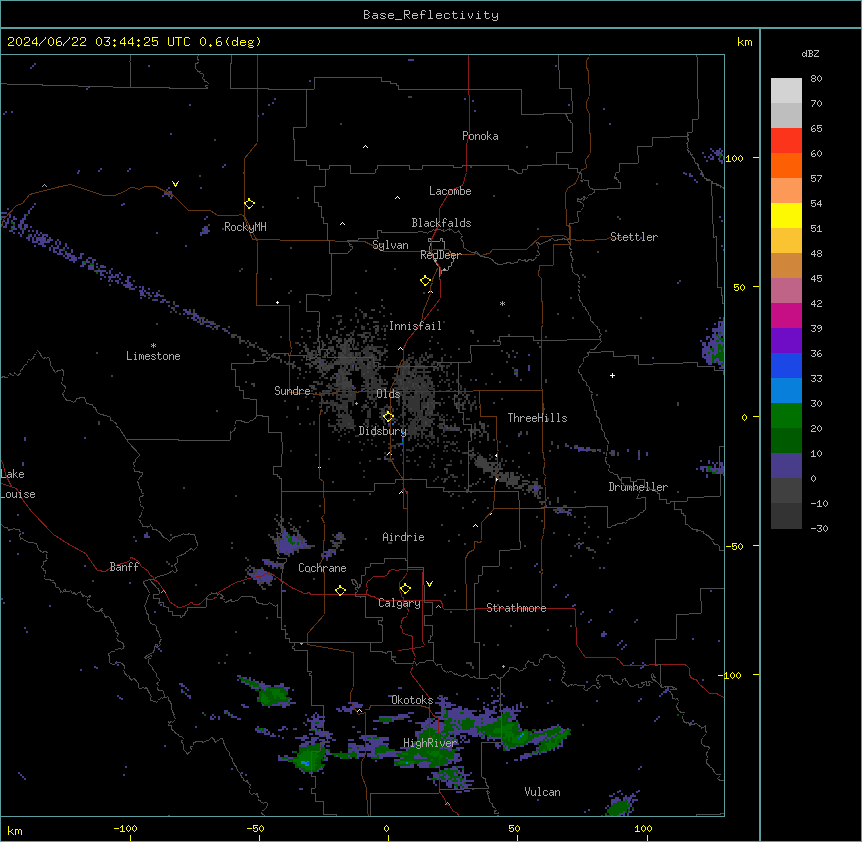The image size is (862, 842).
Task: Click the yellow diamond marker above the Calgary label
Action: pyautogui.click(x=405, y=589)
